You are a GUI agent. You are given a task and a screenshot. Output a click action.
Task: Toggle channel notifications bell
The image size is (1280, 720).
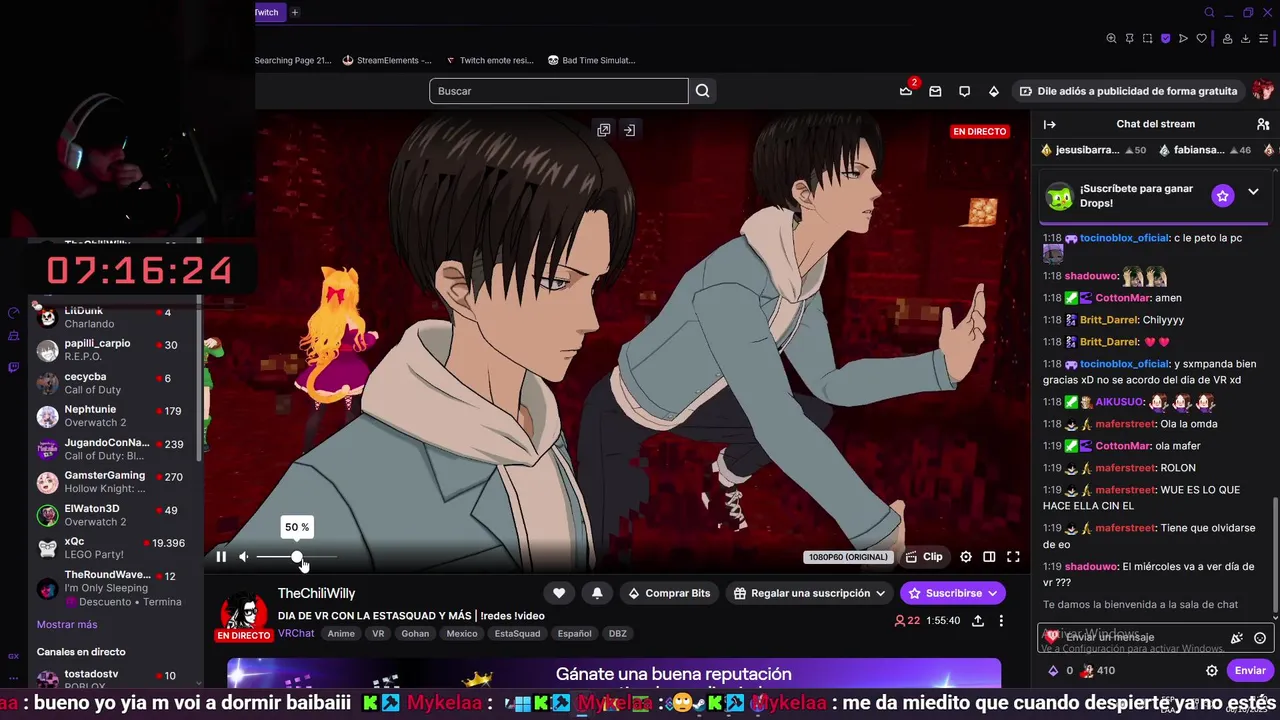pos(597,593)
